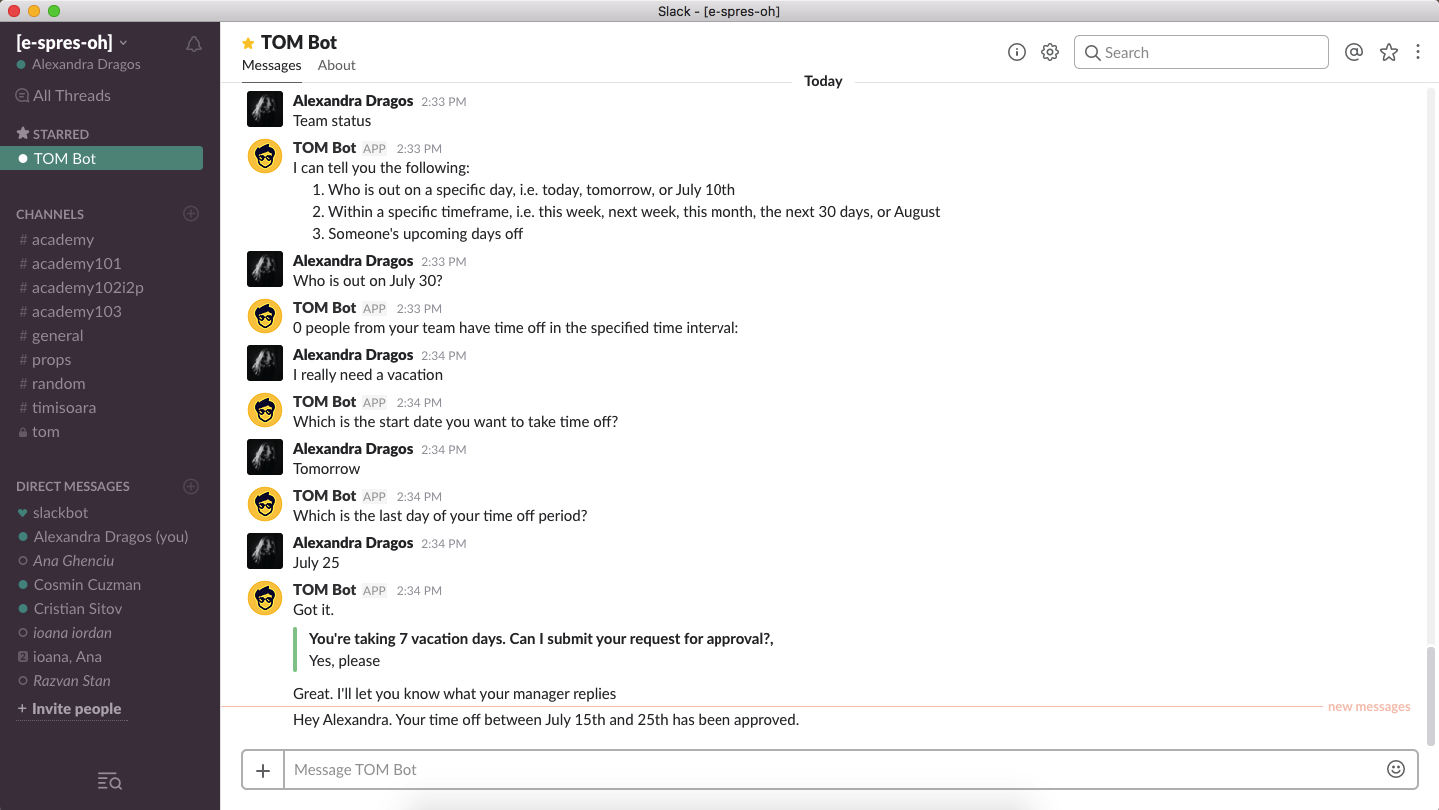Click the 2:33 PM timestamp of Team status
Image resolution: width=1439 pixels, height=810 pixels.
tap(444, 102)
